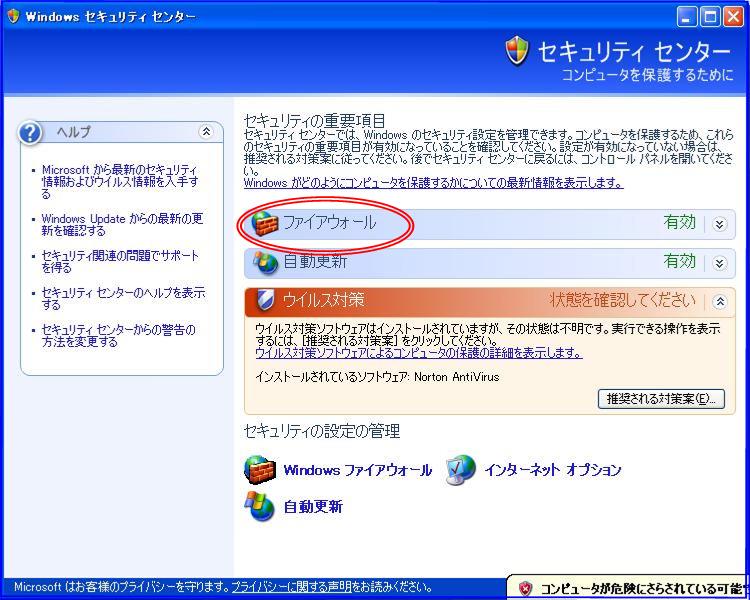Viewport: 750px width, 600px height.
Task: Open help link for latest Microsoft security information
Action: coord(120,182)
